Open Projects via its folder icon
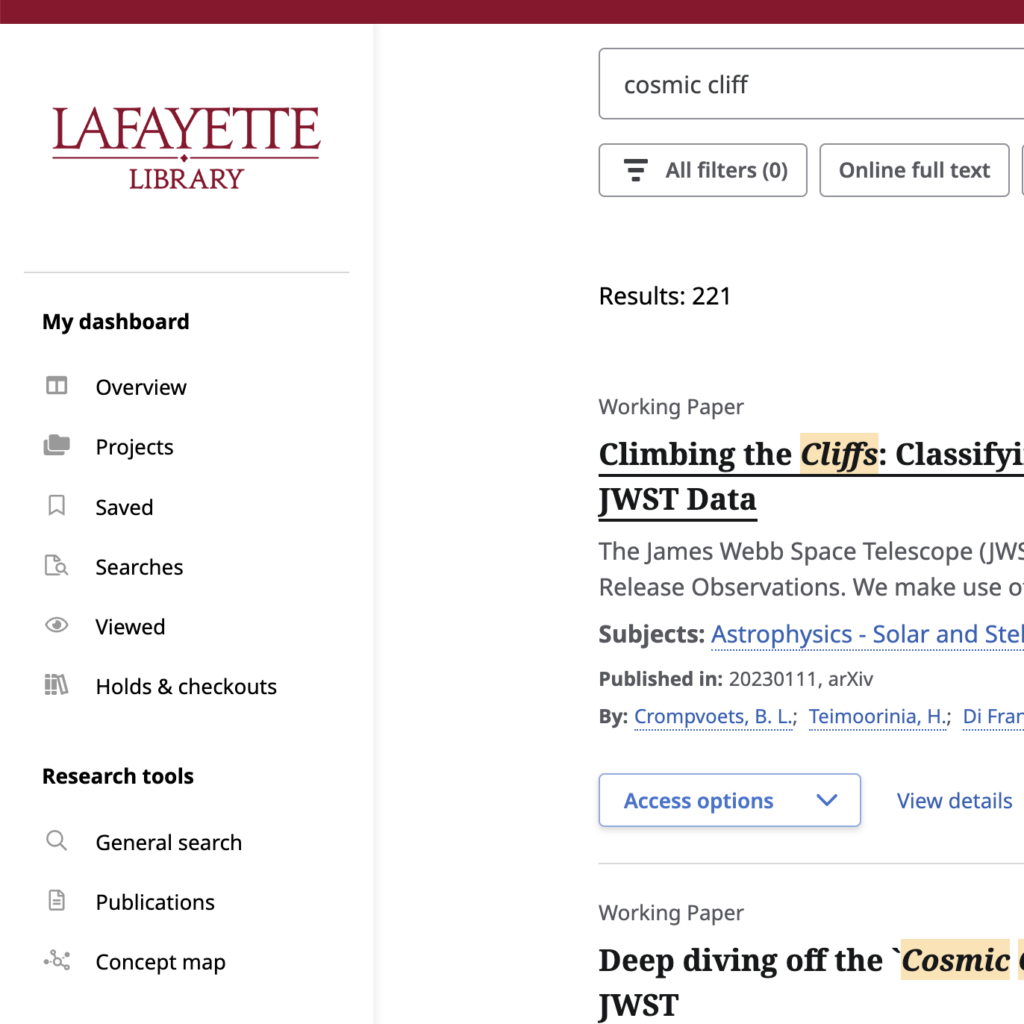The image size is (1024, 1024). pos(57,445)
